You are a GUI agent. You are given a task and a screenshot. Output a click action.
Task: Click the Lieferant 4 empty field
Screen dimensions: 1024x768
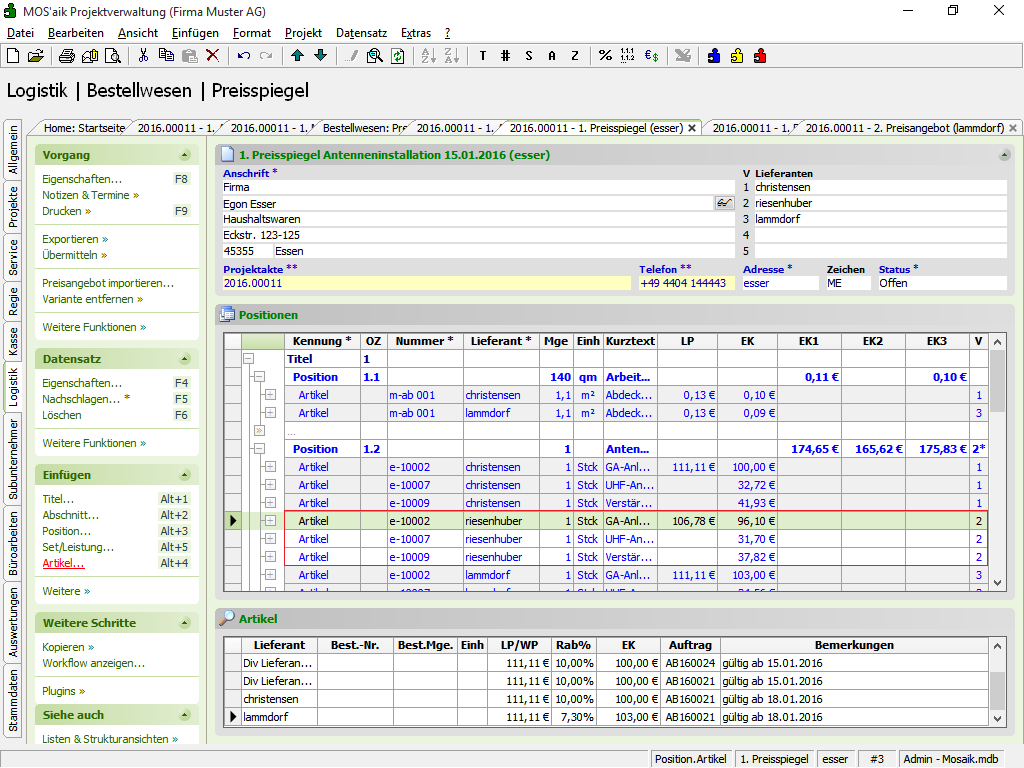click(x=880, y=234)
